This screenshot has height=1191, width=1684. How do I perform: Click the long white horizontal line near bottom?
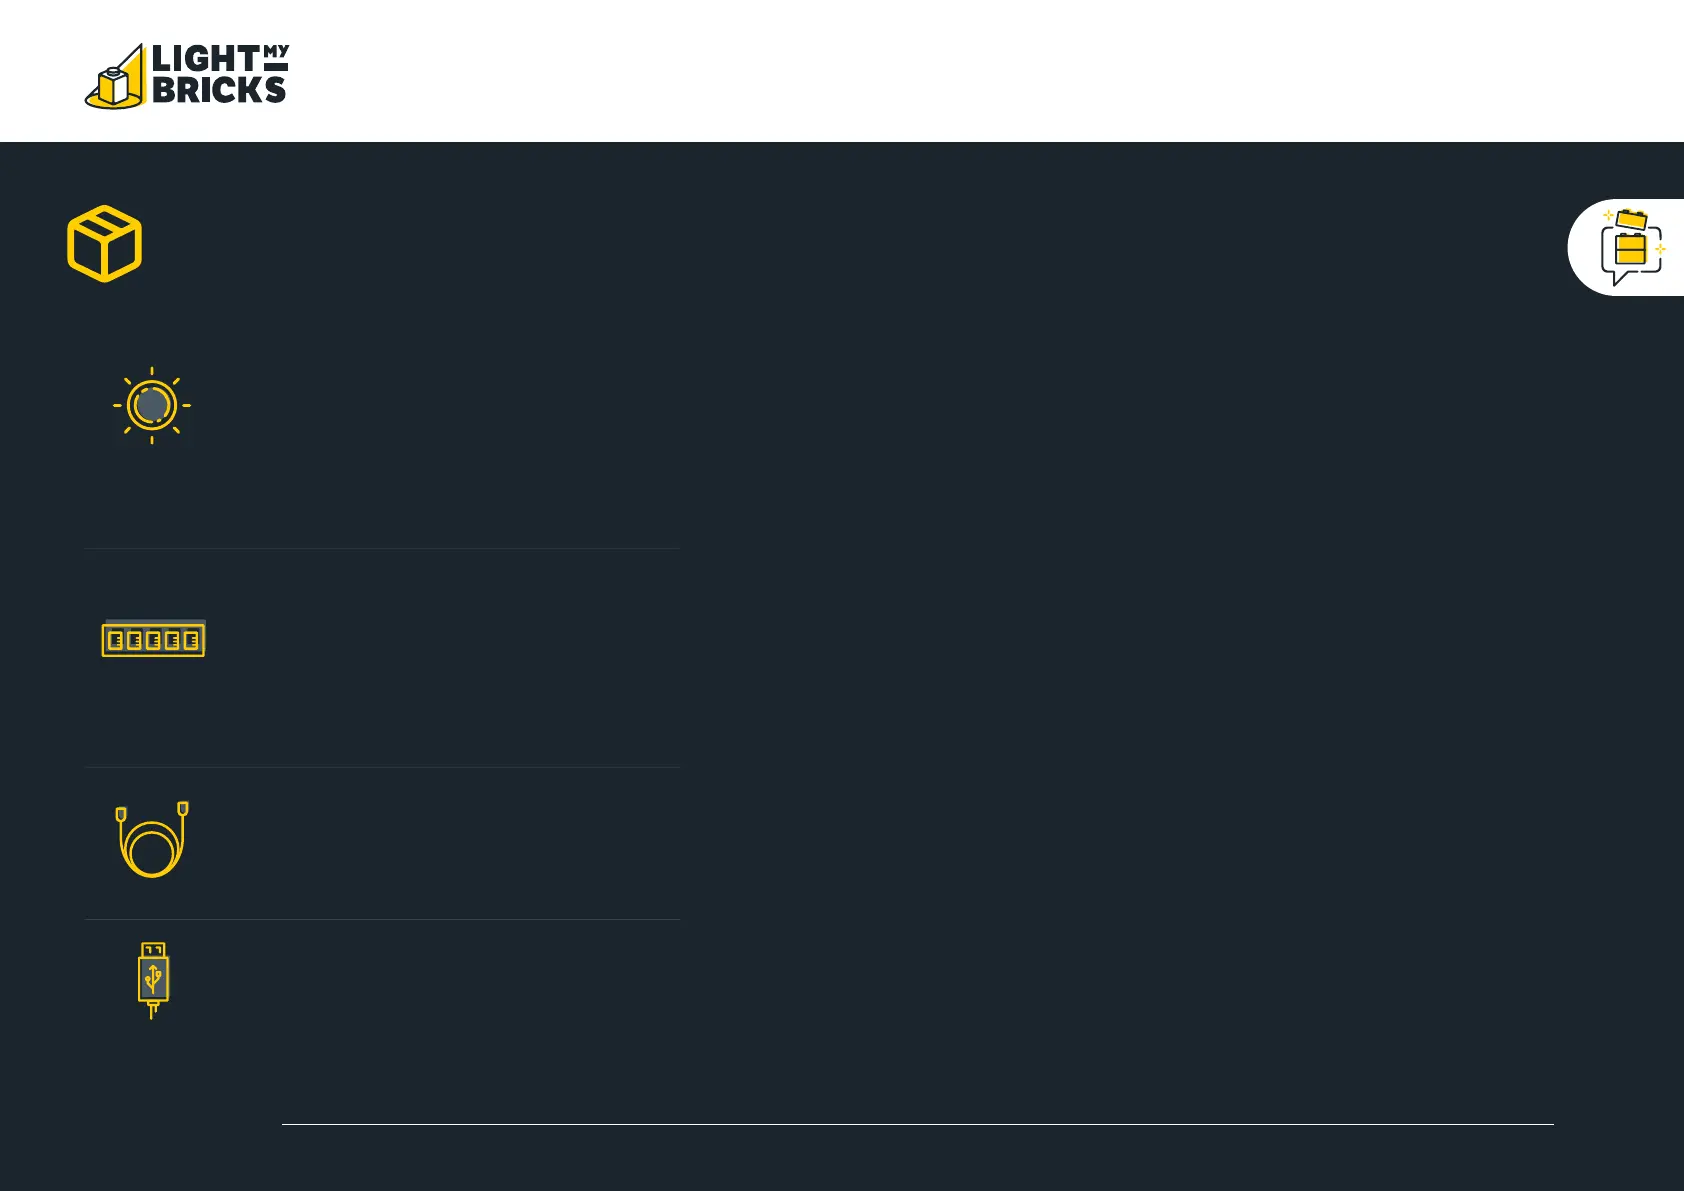918,1124
